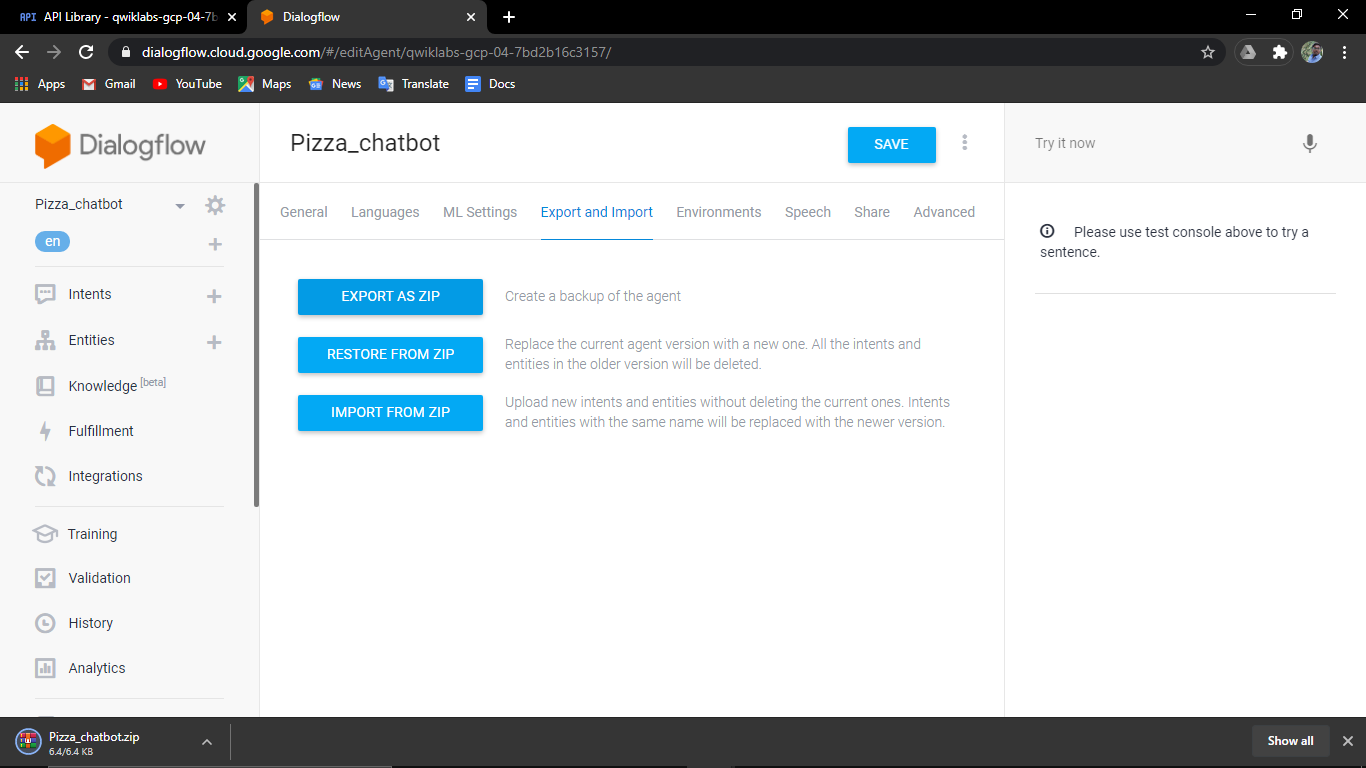Activate the test console microphone
The image size is (1366, 768).
point(1310,143)
